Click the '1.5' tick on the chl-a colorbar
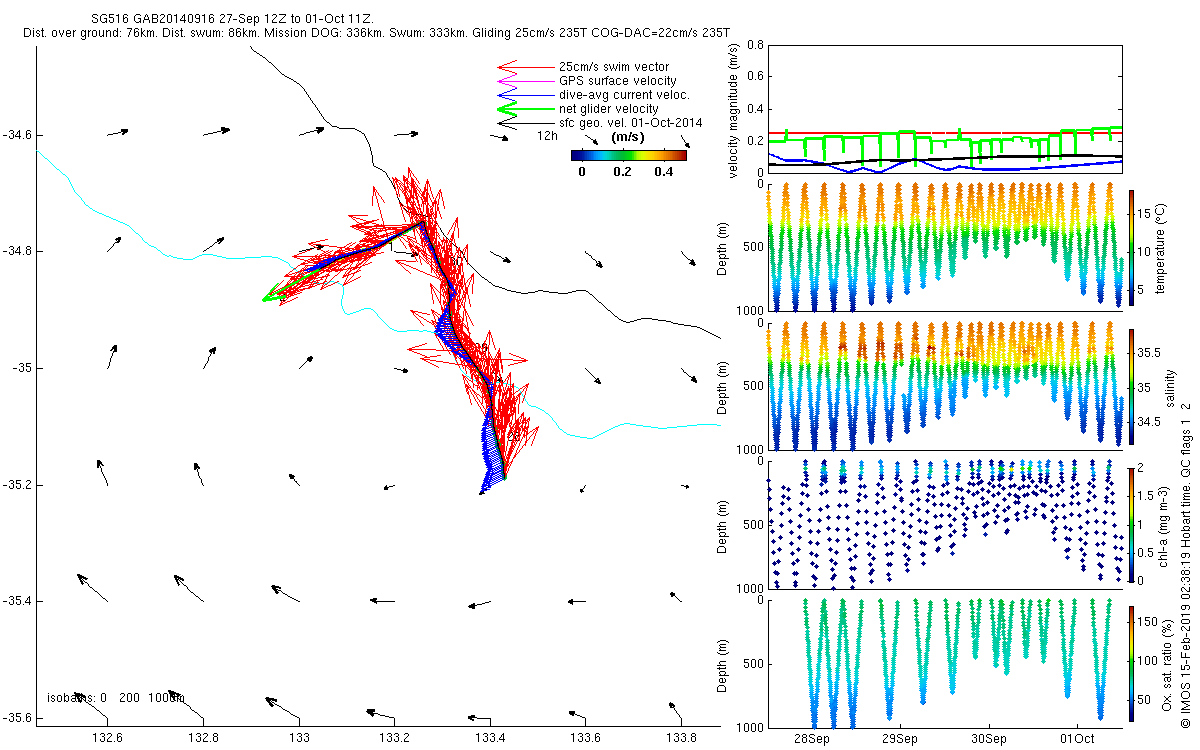This screenshot has width=1200, height=750. click(1148, 496)
